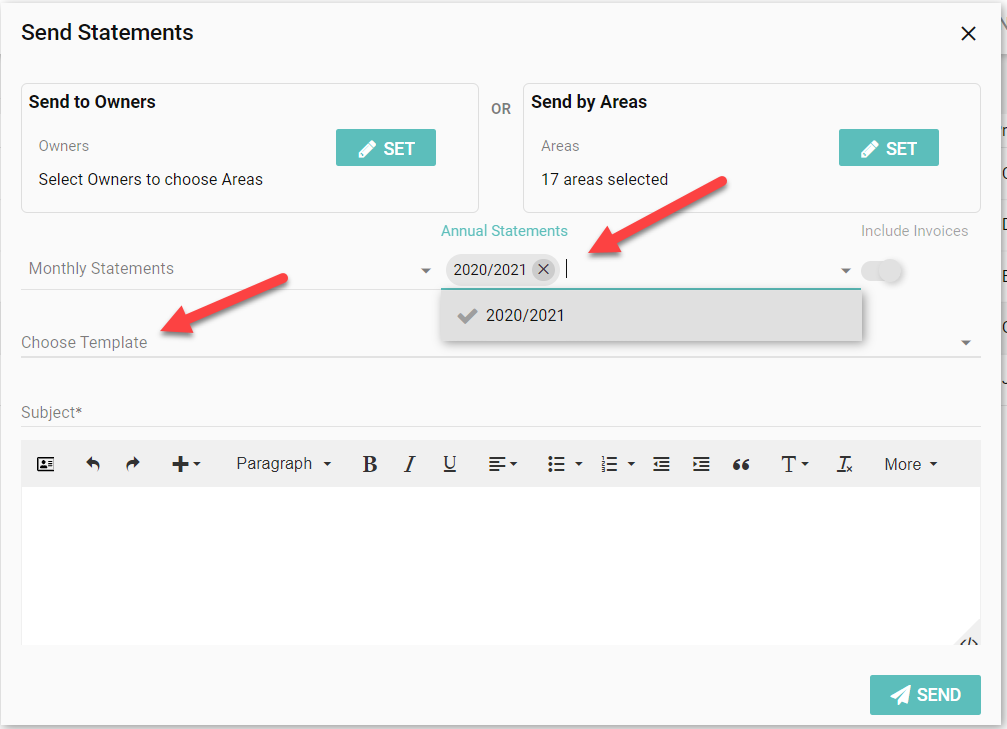The image size is (1007, 729).
Task: Open the Paragraph style dropdown
Action: 283,464
